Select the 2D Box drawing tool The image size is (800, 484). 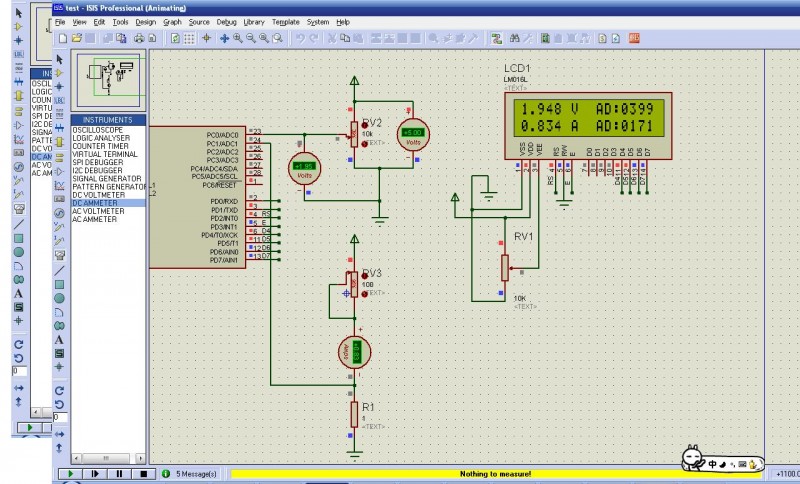[x=60, y=285]
